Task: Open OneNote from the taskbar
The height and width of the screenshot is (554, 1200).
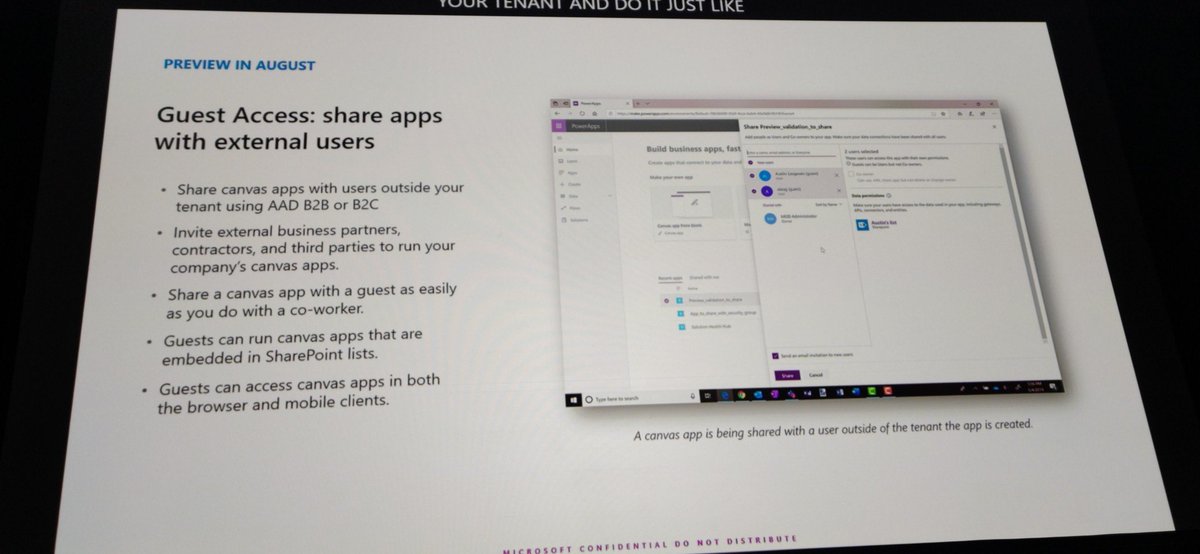Action: [775, 394]
